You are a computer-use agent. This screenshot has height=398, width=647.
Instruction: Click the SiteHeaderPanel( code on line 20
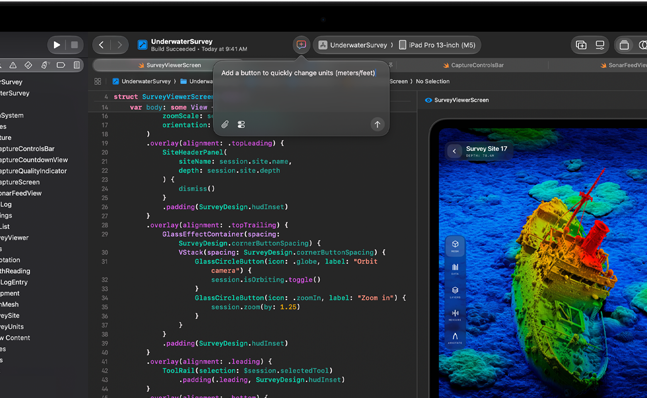[194, 153]
